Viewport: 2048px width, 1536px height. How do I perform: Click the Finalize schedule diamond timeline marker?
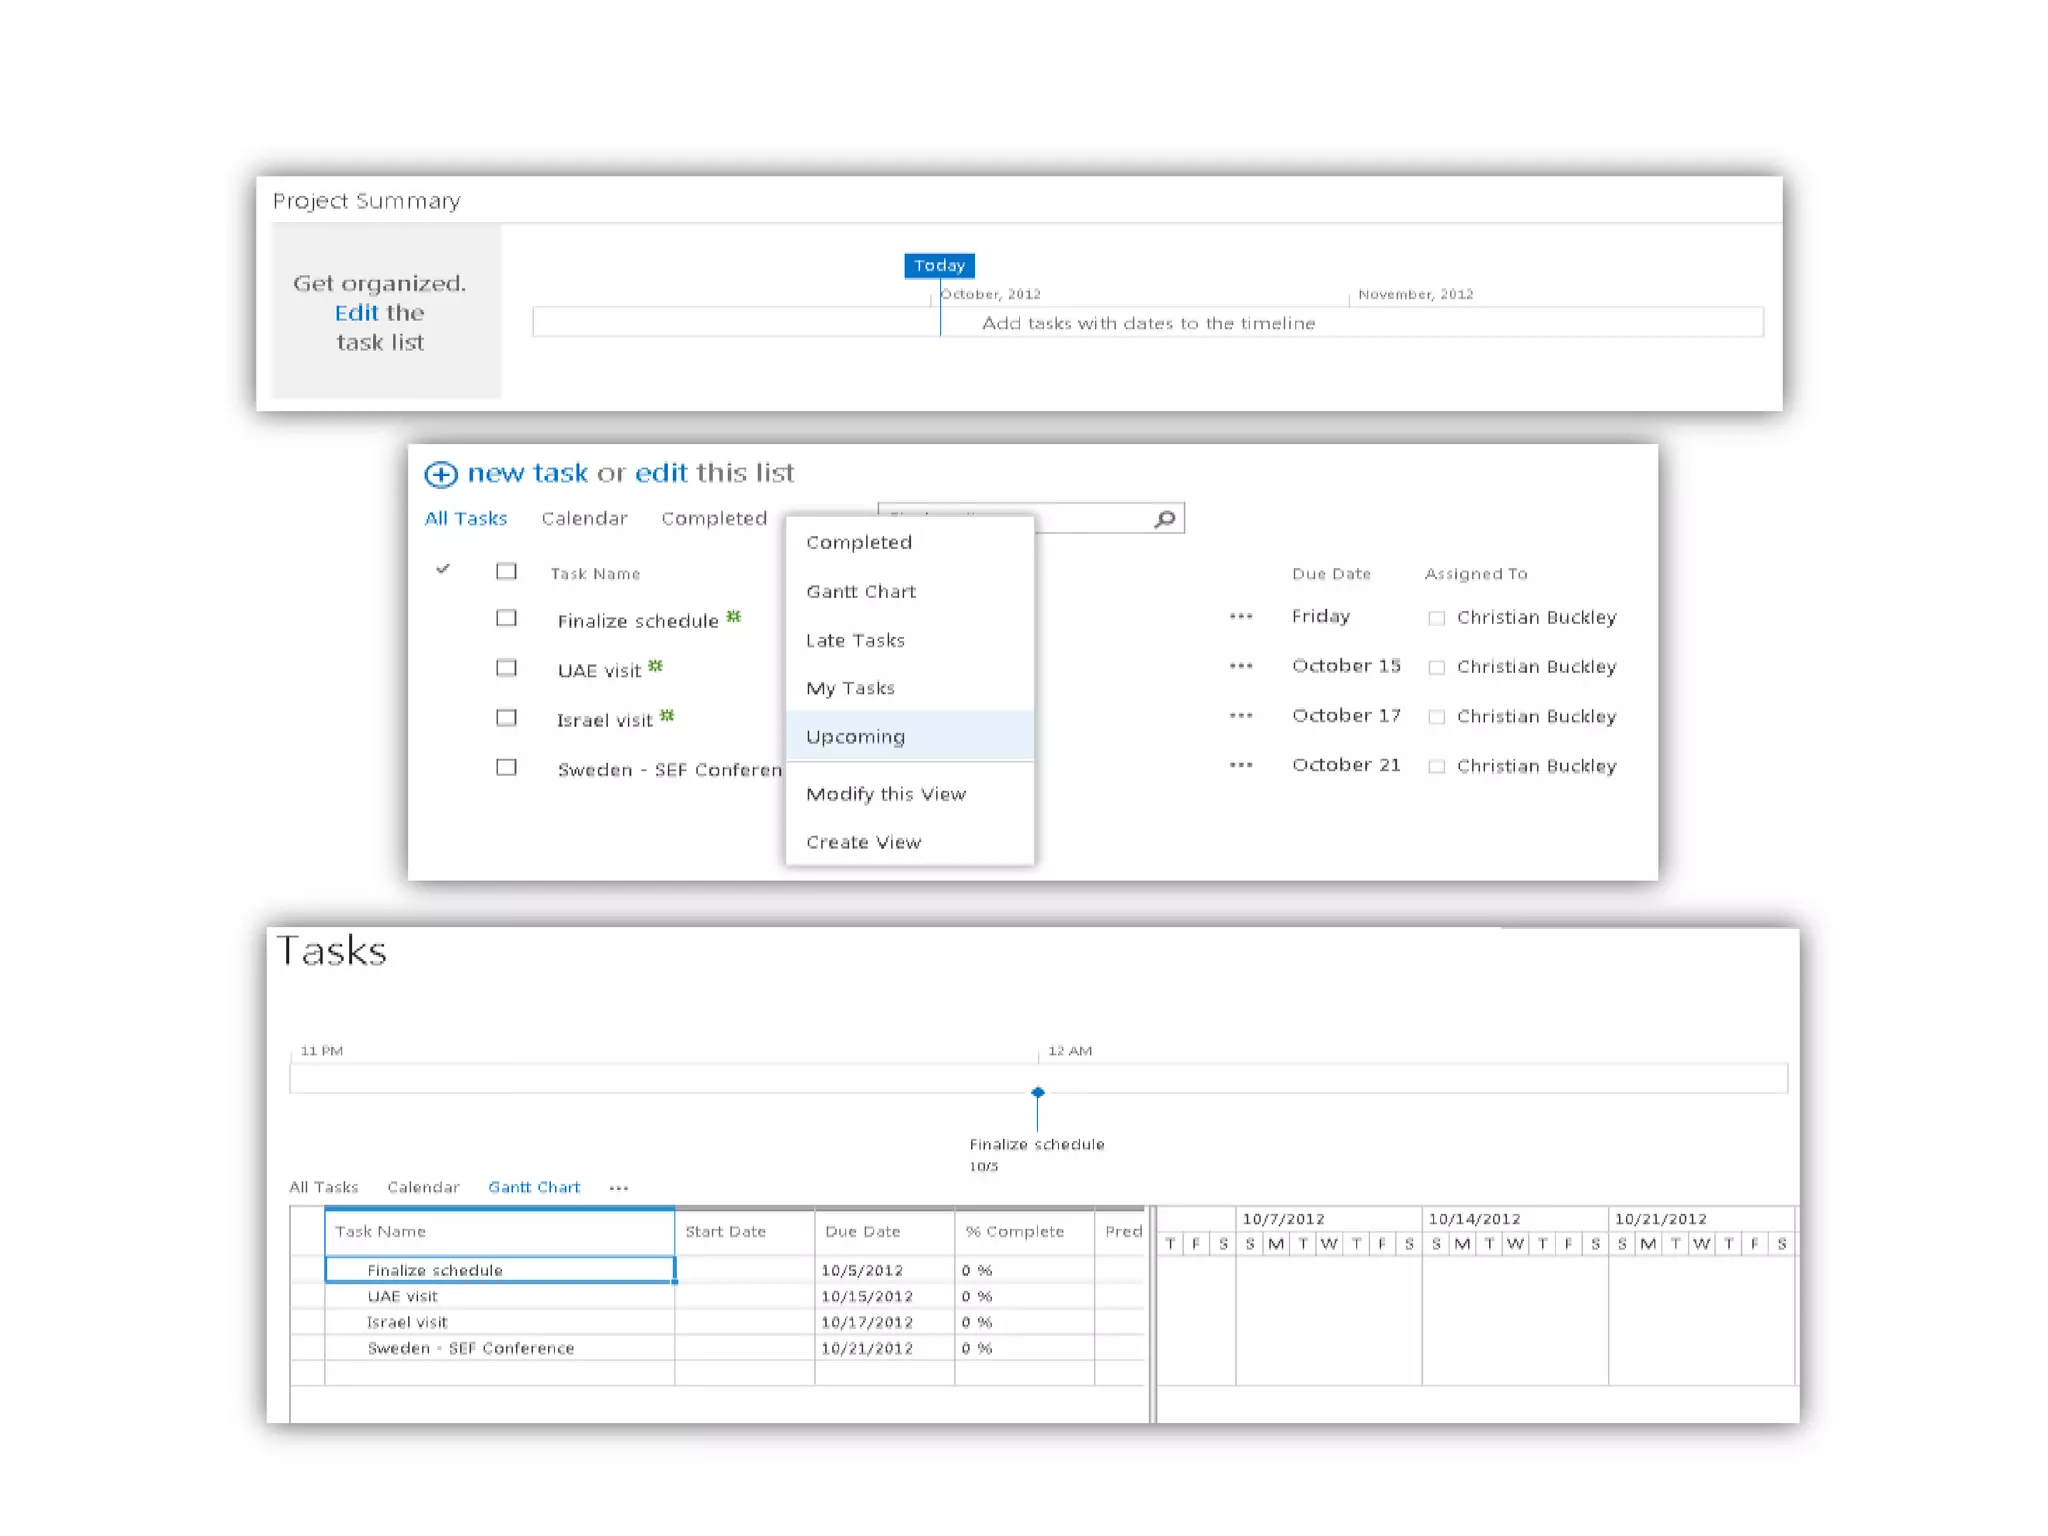coord(1038,1093)
